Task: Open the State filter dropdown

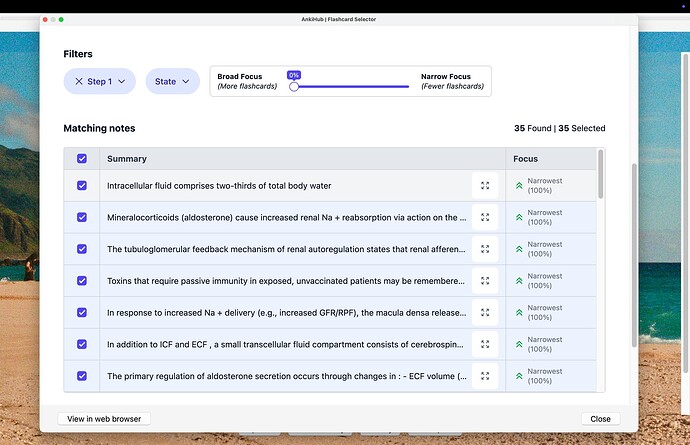Action: pyautogui.click(x=172, y=81)
